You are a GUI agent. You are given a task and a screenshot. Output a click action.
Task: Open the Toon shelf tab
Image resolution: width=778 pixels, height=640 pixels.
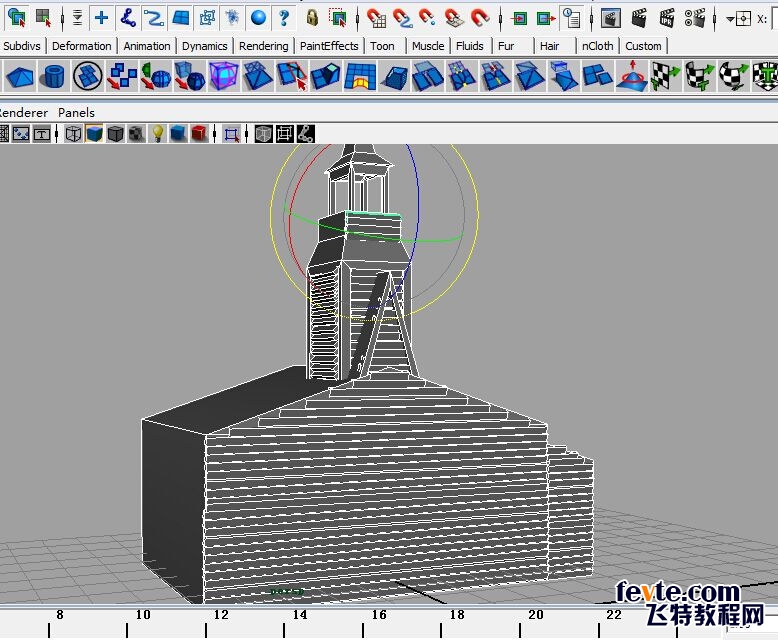click(x=383, y=46)
